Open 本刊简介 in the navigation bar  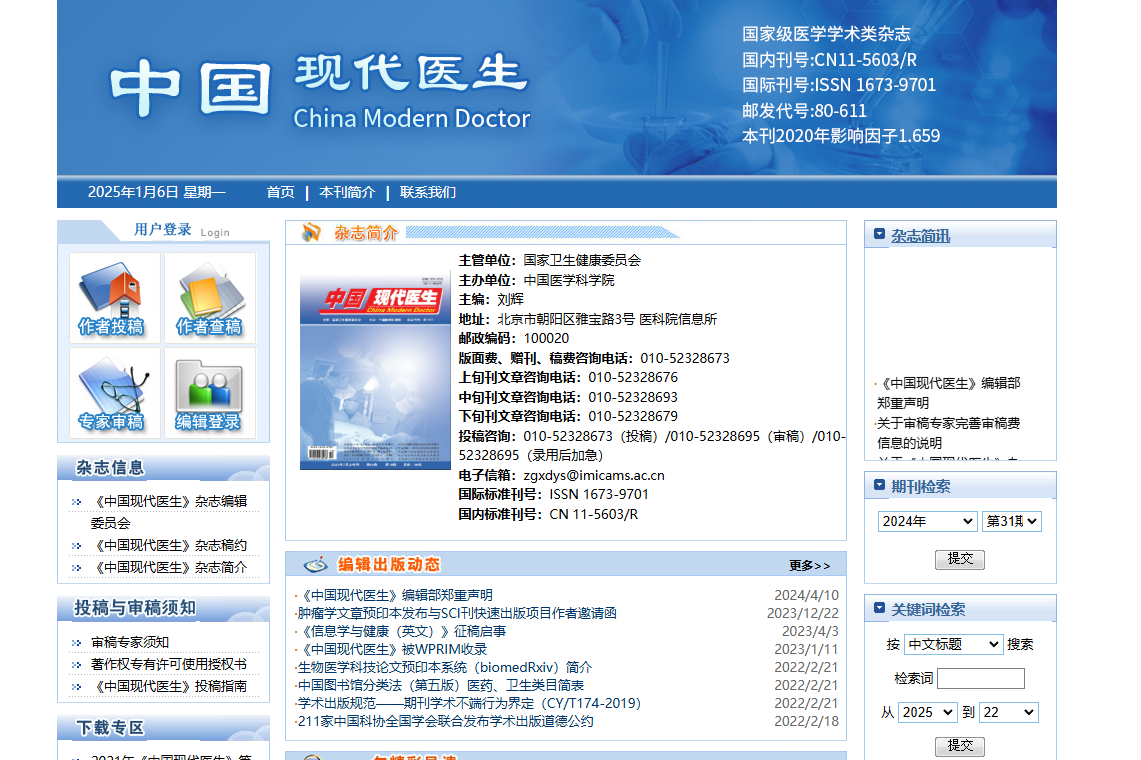(347, 192)
